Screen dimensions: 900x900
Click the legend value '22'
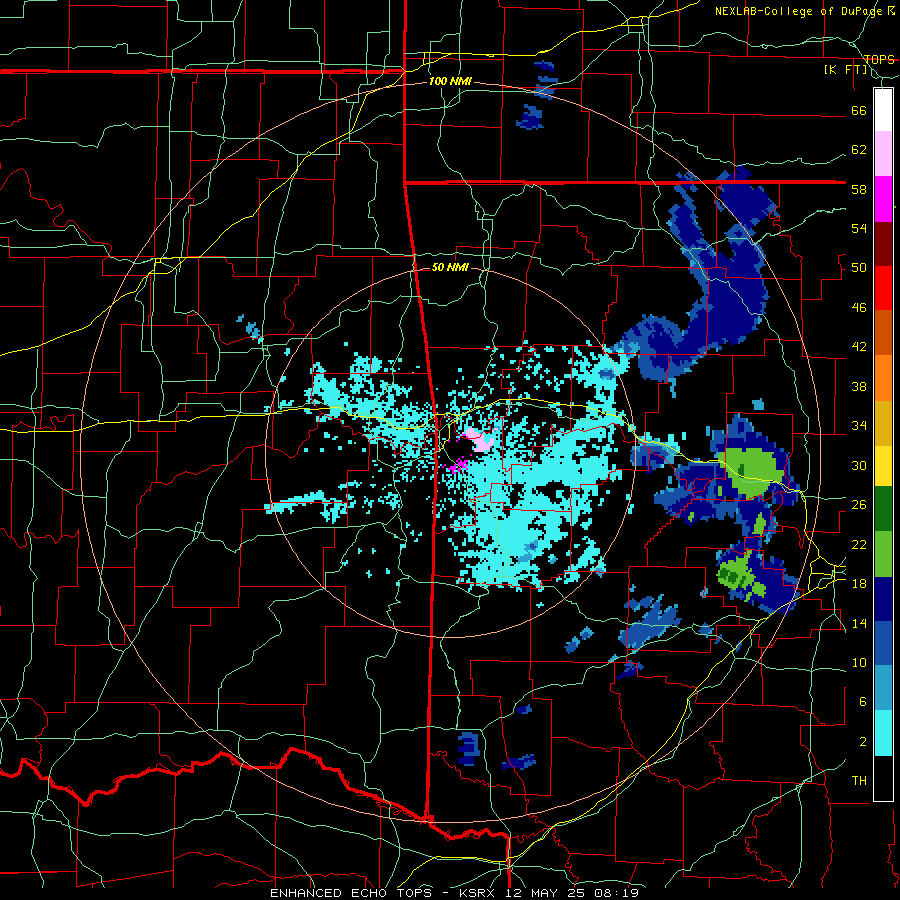pyautogui.click(x=859, y=544)
